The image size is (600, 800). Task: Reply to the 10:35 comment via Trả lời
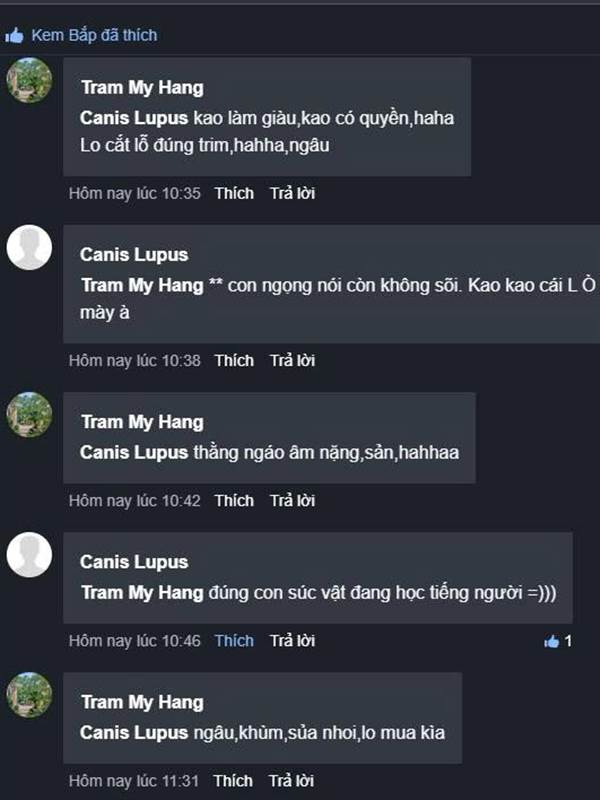click(292, 193)
